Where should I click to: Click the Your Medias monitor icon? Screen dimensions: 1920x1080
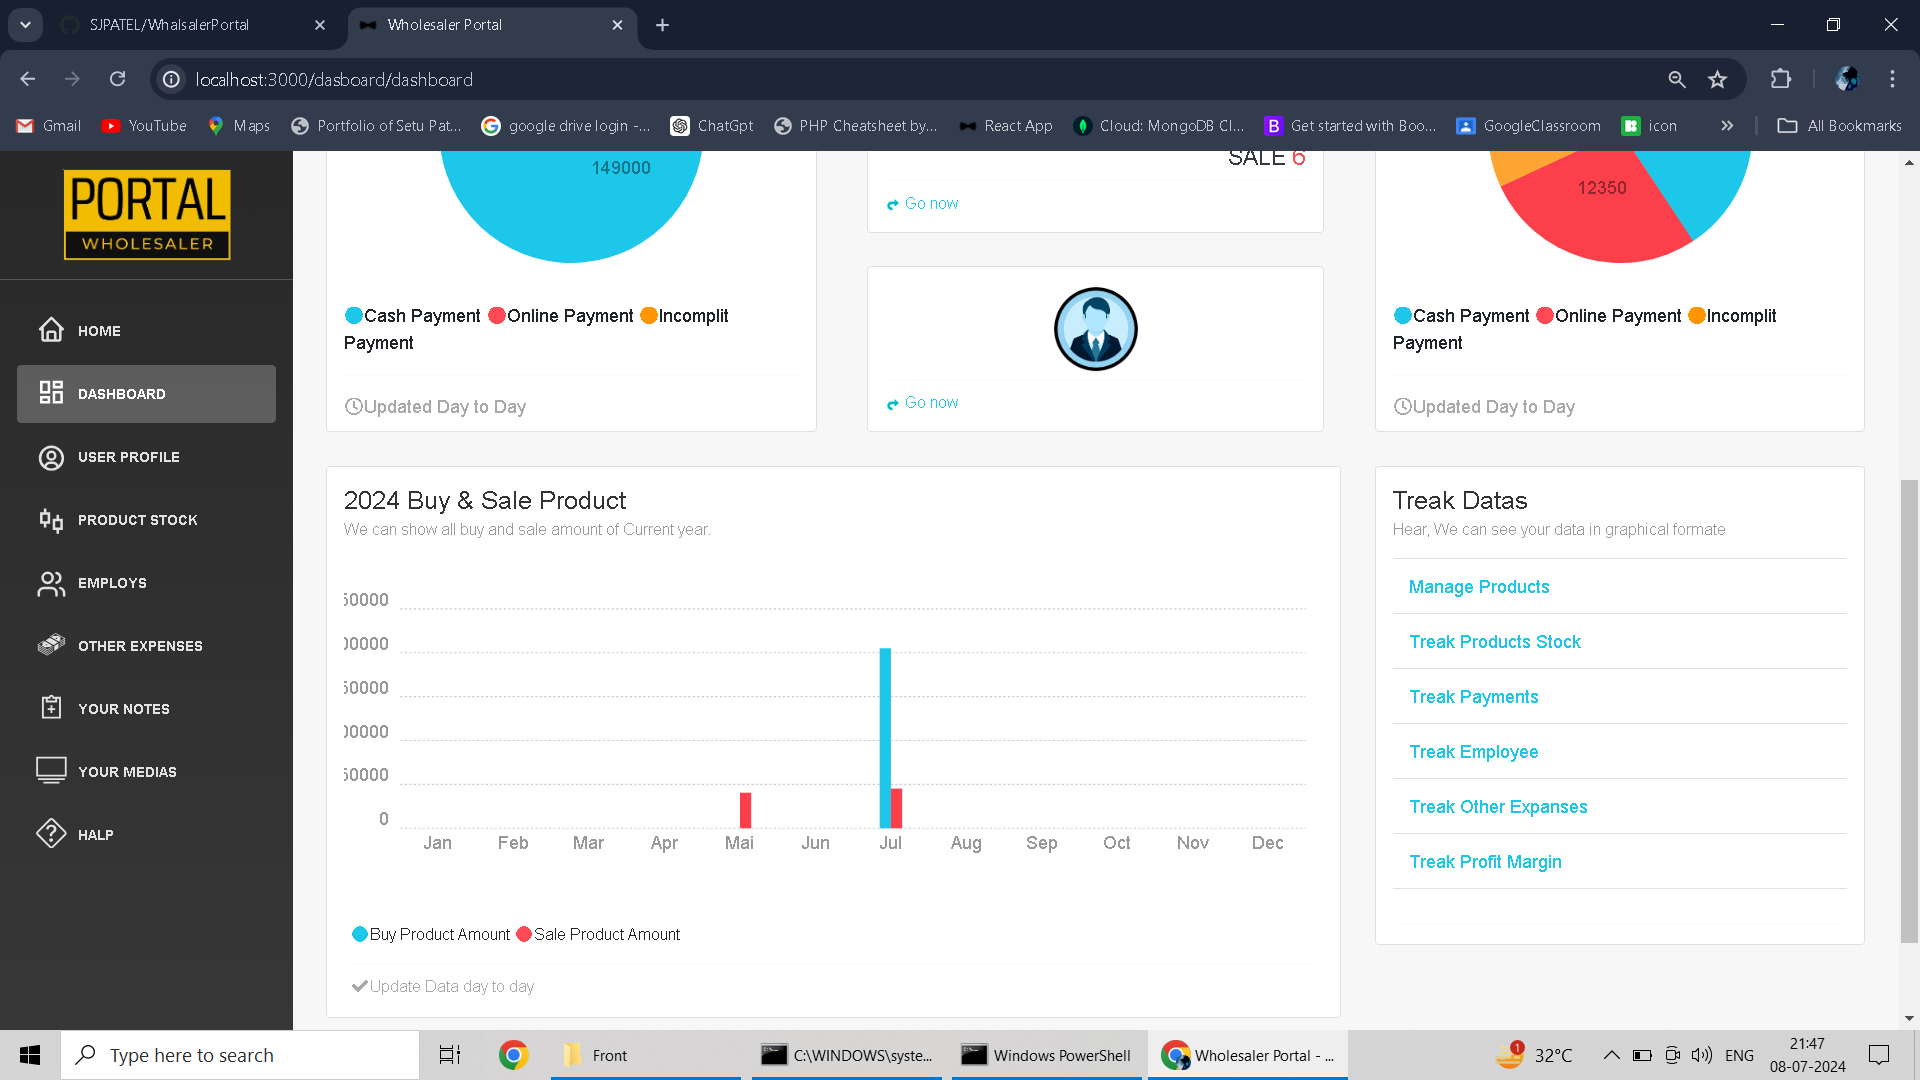click(x=51, y=770)
